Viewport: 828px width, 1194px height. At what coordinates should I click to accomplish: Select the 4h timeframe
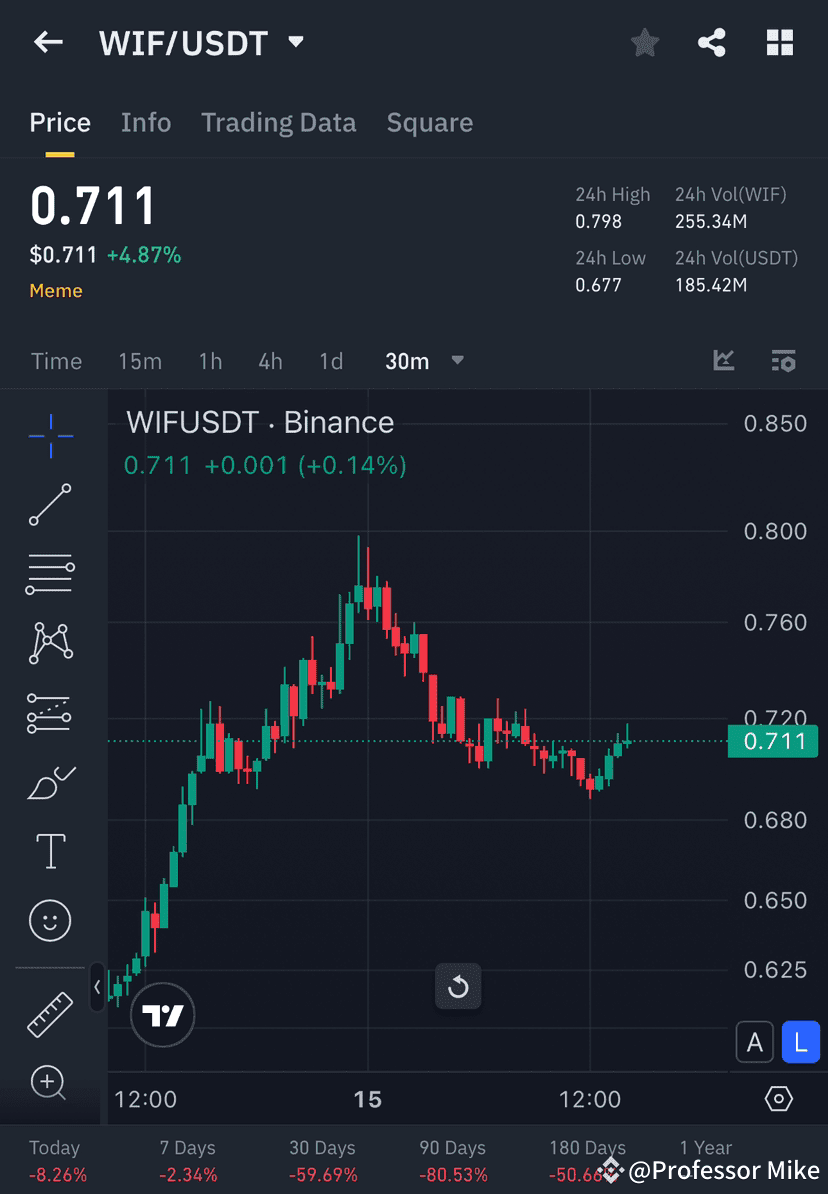[270, 361]
